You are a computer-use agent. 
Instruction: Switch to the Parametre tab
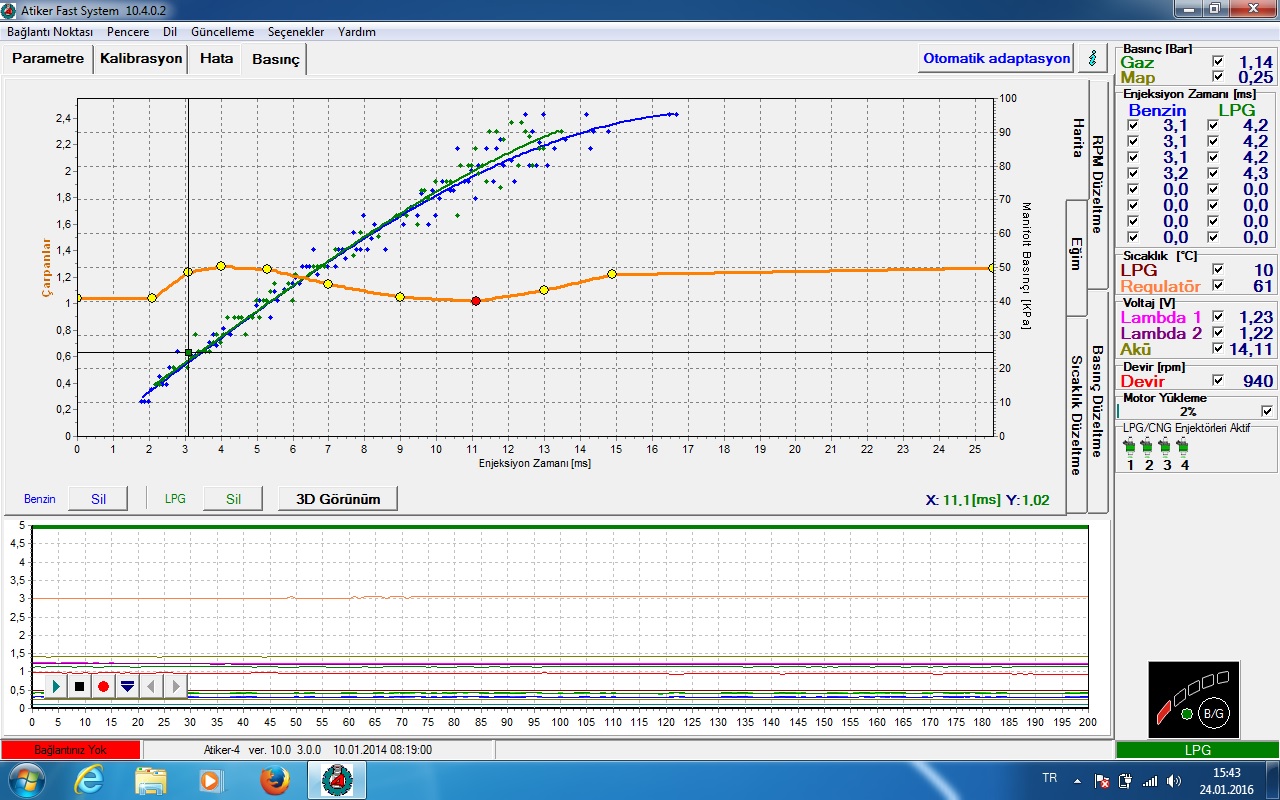click(48, 58)
